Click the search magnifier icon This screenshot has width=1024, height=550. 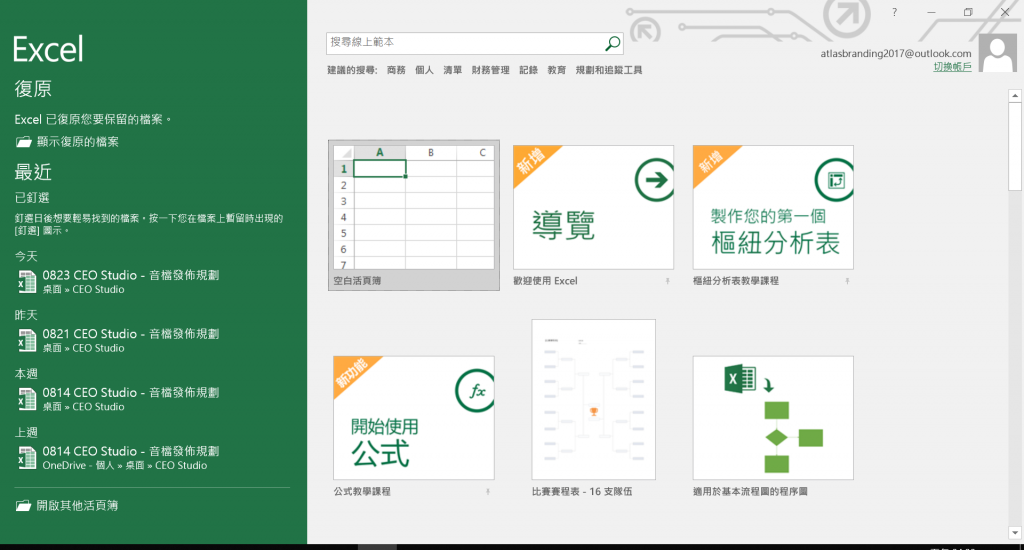pos(613,43)
